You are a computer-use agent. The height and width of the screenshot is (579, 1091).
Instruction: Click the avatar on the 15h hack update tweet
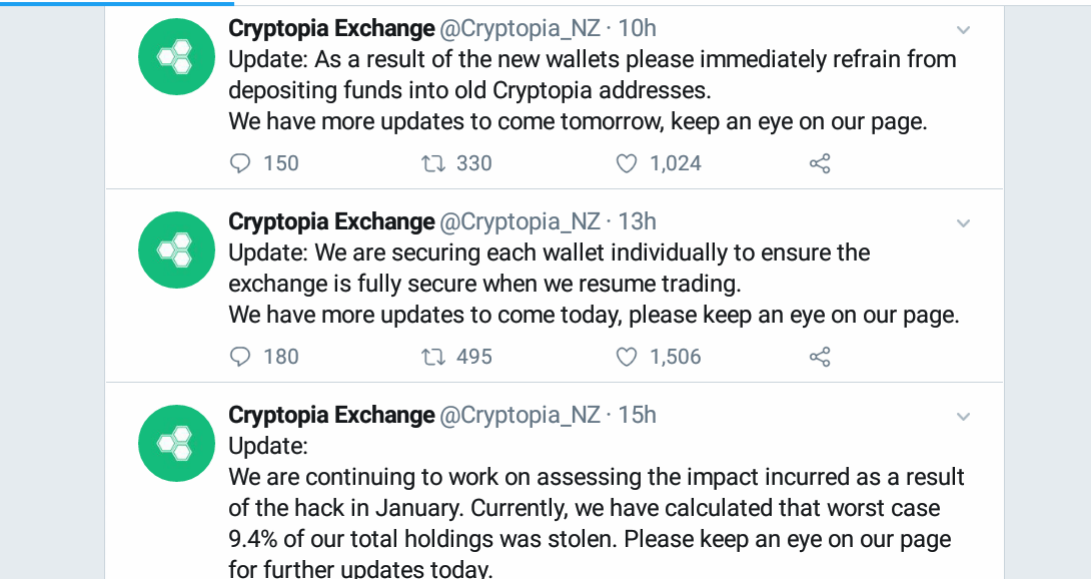(175, 442)
